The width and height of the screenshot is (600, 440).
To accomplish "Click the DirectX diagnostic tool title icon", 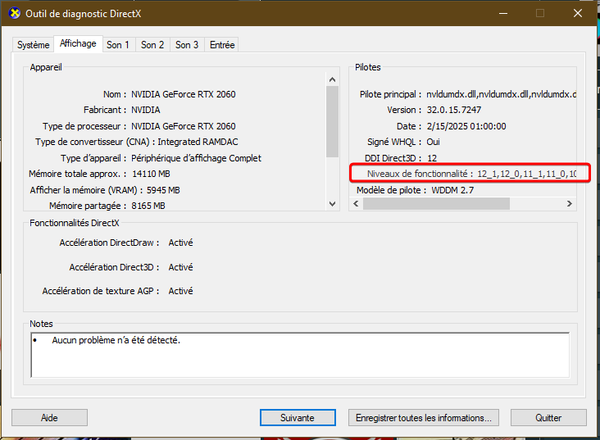I will (15, 13).
